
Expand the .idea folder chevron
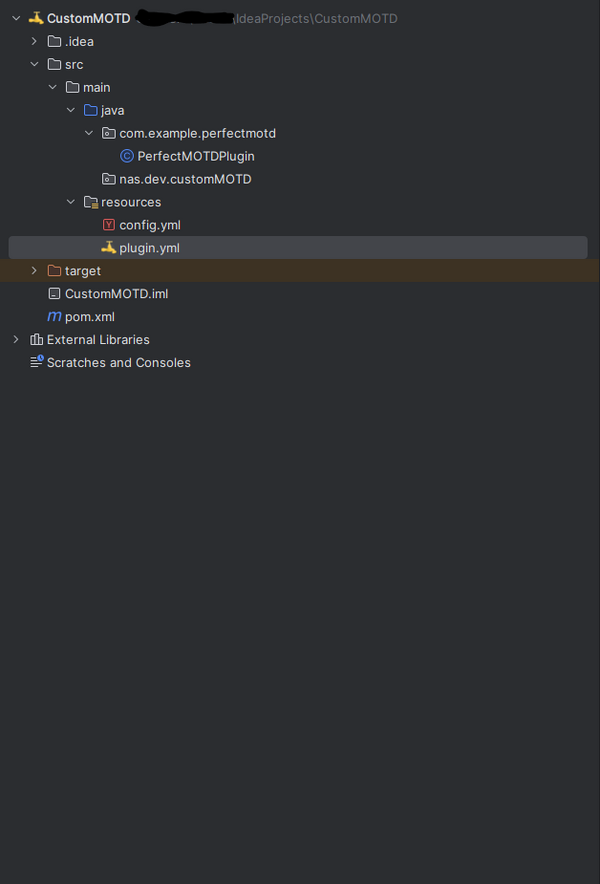tap(34, 41)
